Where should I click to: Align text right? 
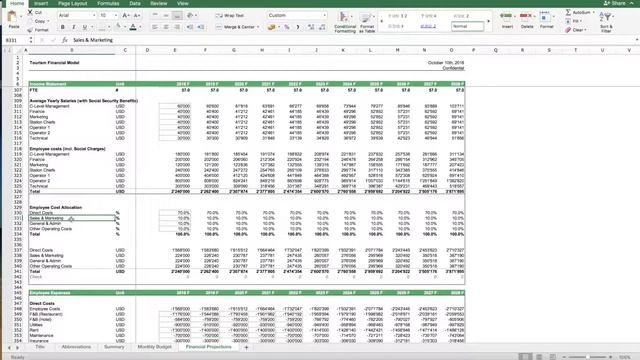[177, 27]
